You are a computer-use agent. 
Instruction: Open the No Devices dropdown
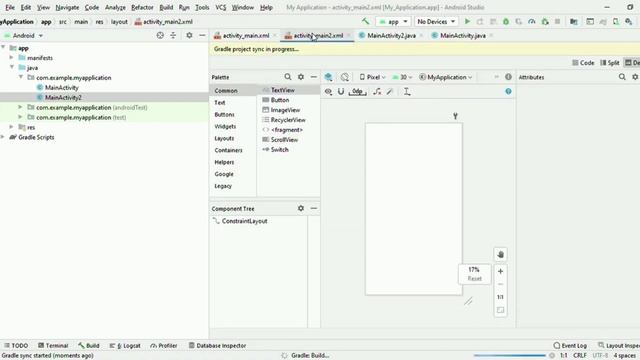pos(436,22)
